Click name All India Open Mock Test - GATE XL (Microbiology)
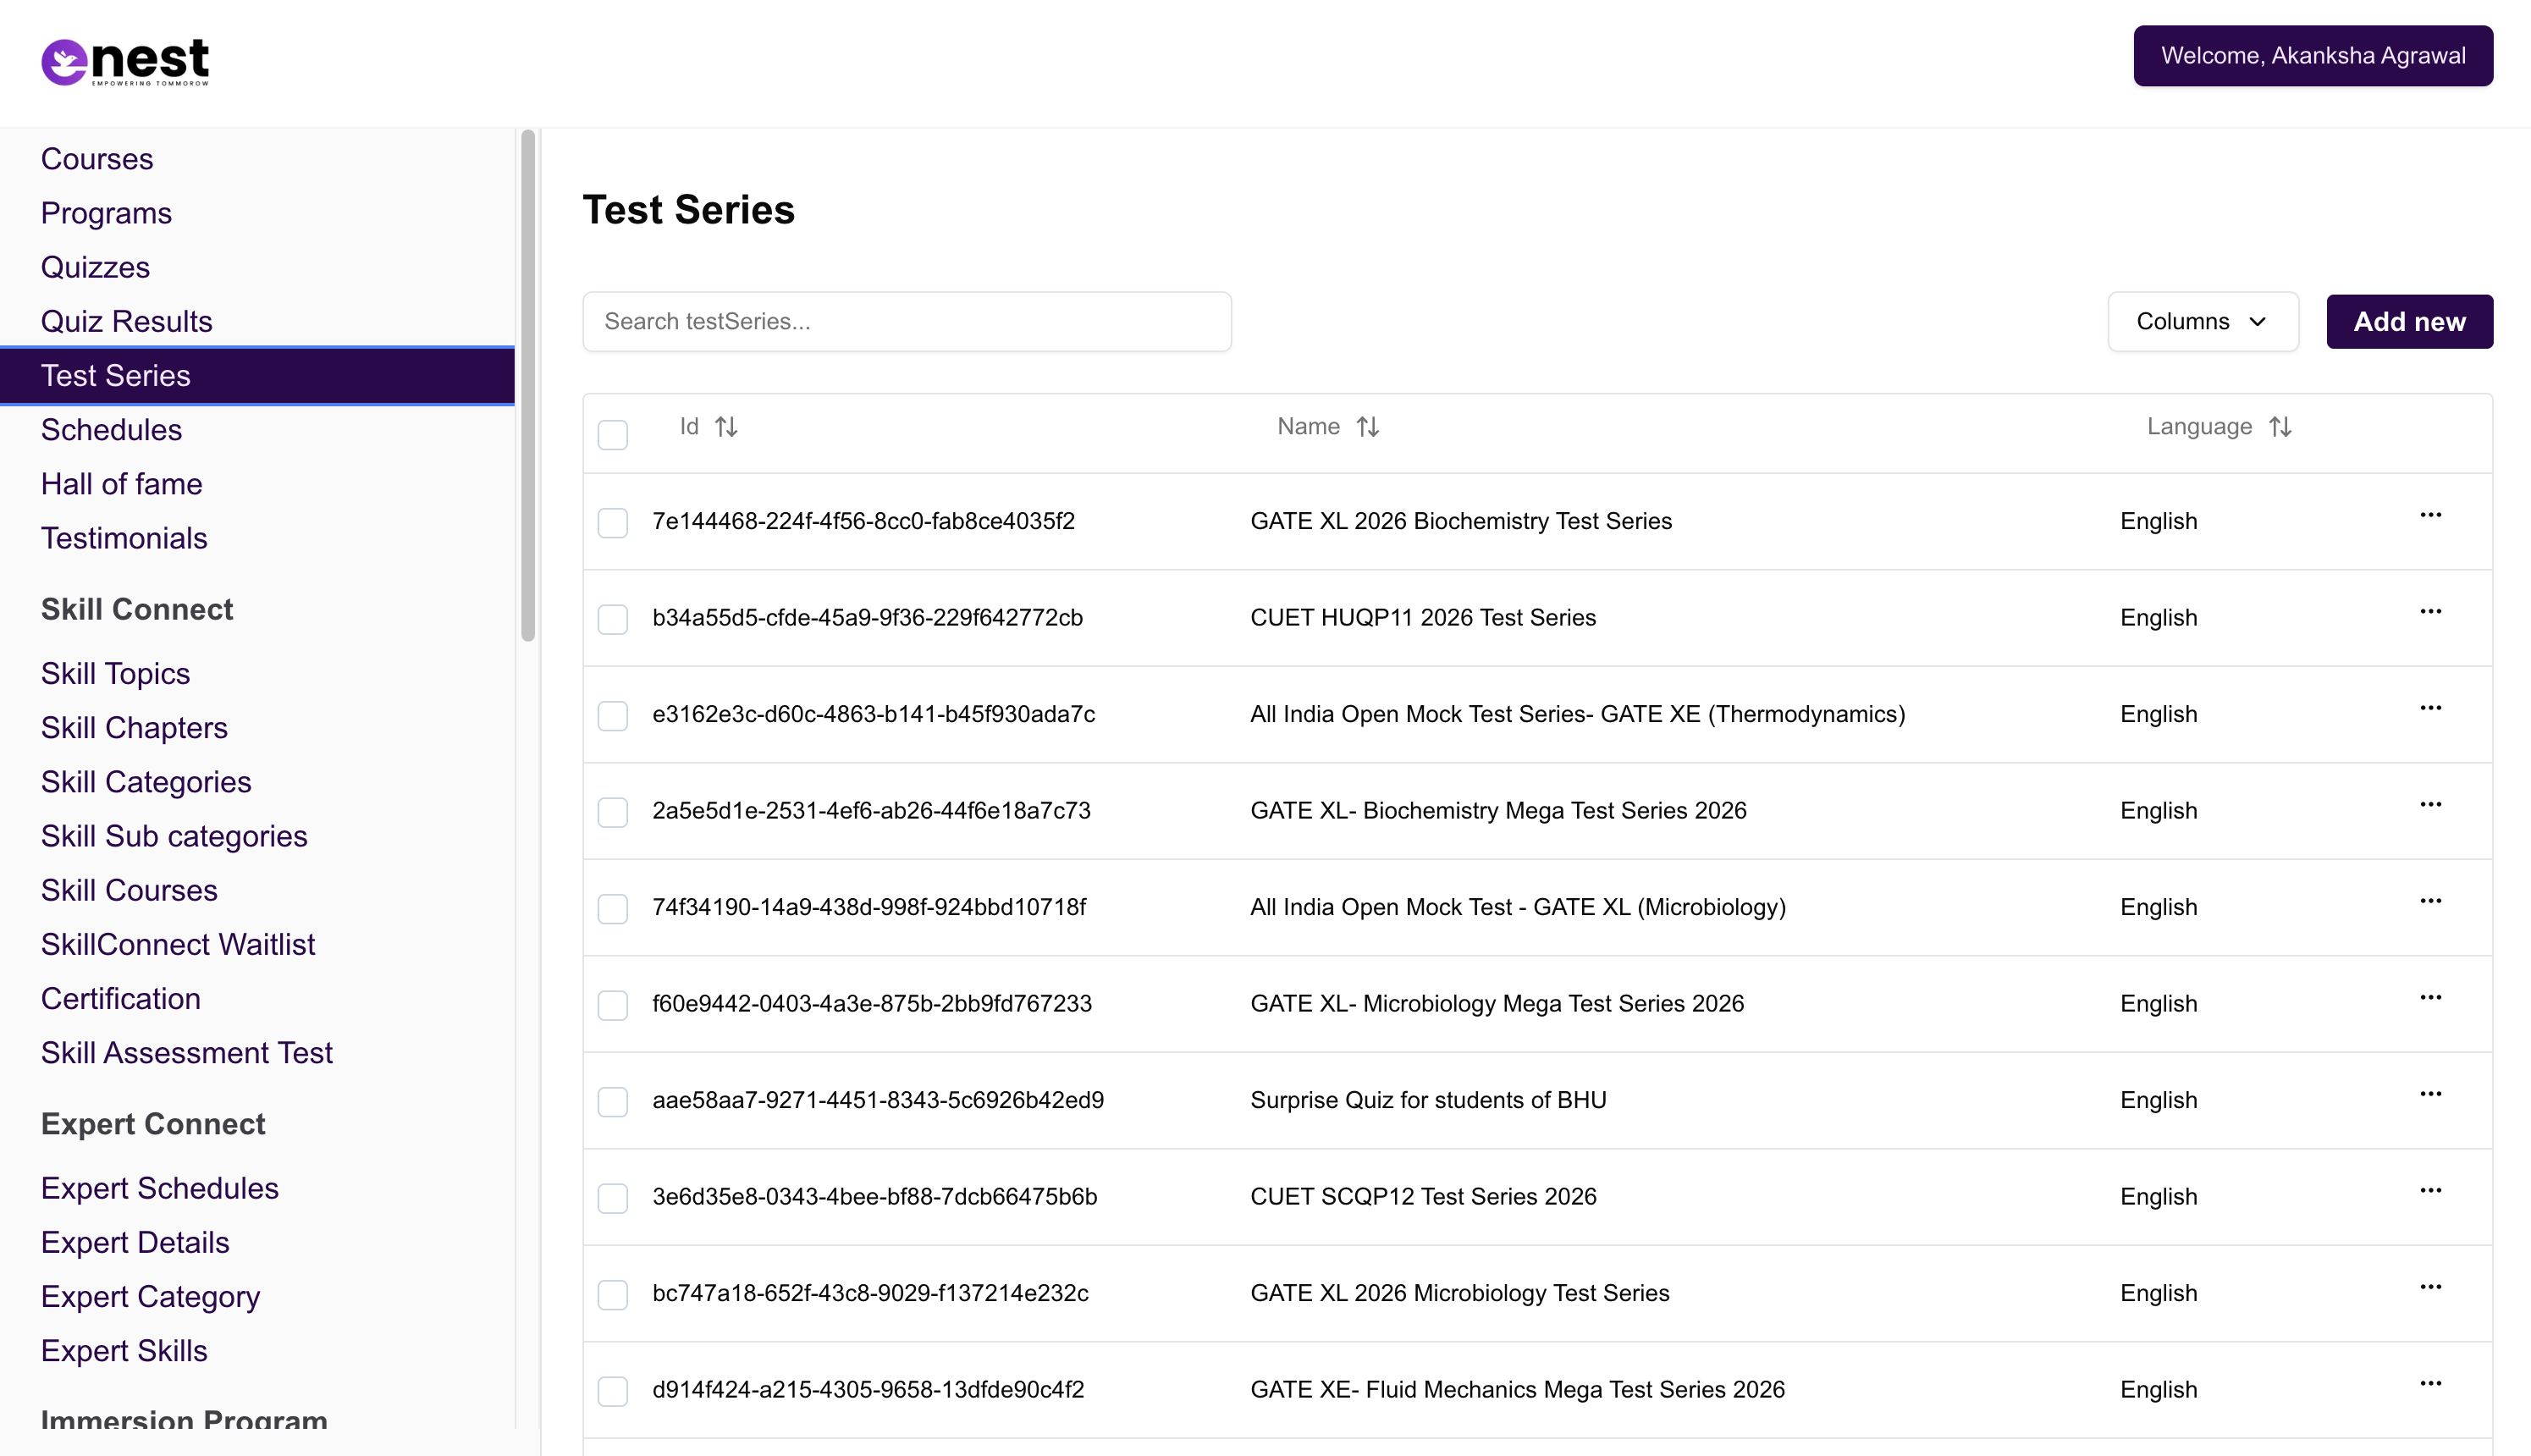This screenshot has height=1456, width=2531. tap(1518, 907)
